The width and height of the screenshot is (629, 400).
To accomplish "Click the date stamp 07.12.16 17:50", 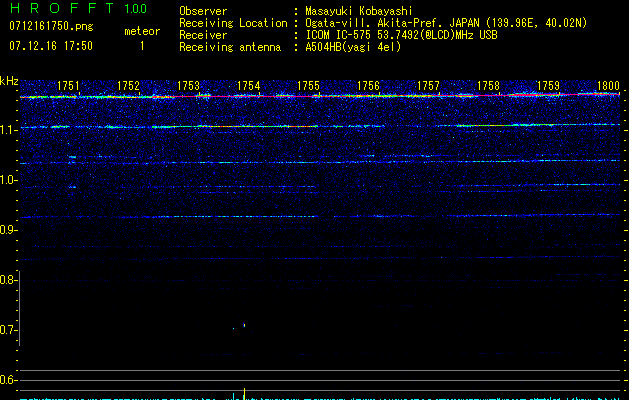I will 50,46.
